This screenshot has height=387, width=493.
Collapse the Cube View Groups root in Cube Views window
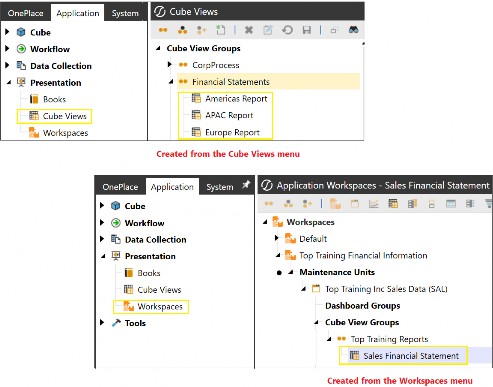(x=158, y=48)
